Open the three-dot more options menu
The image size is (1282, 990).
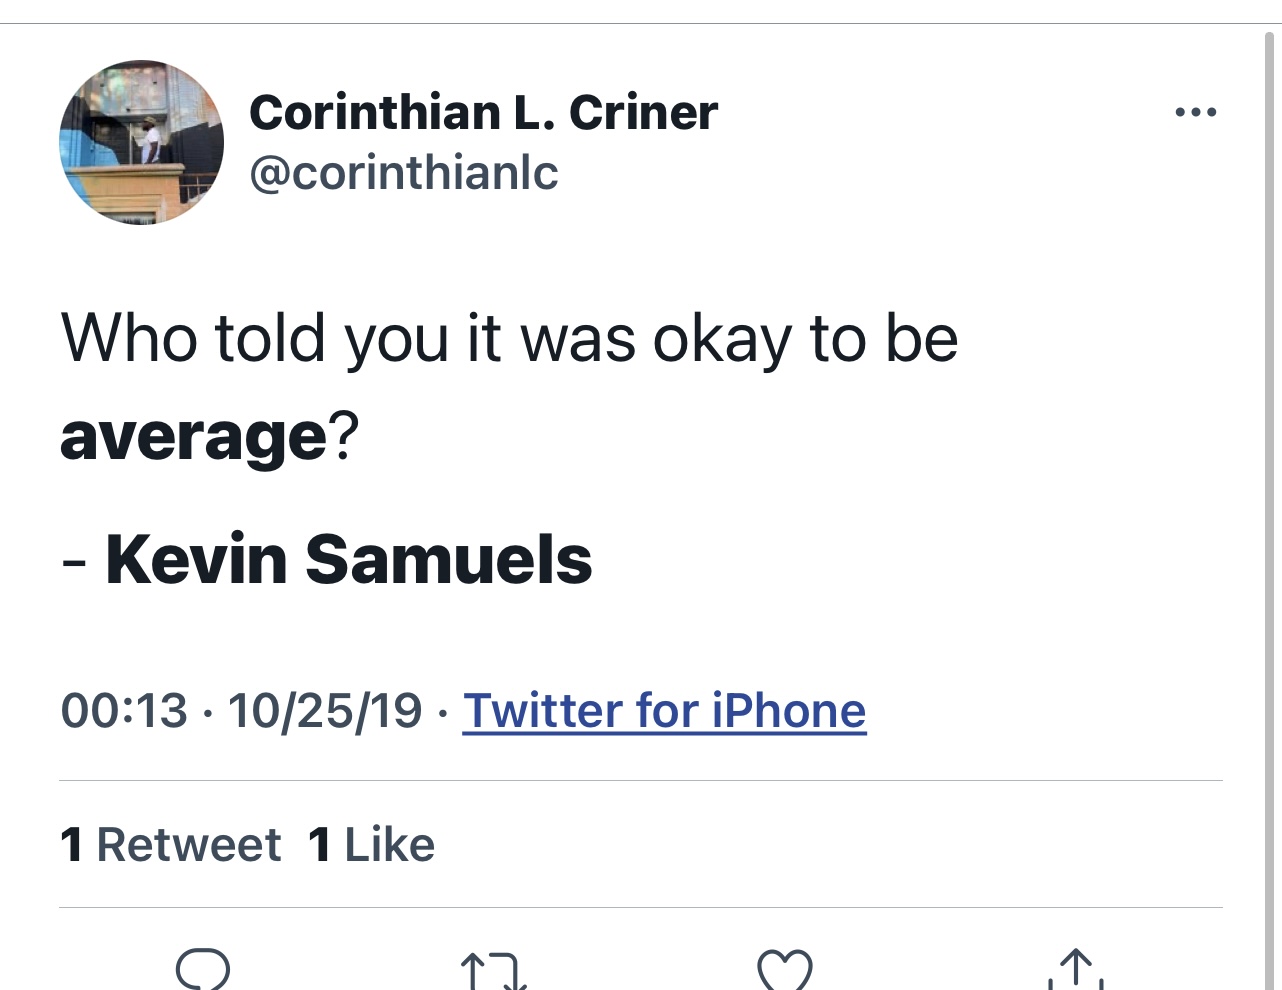point(1195,112)
